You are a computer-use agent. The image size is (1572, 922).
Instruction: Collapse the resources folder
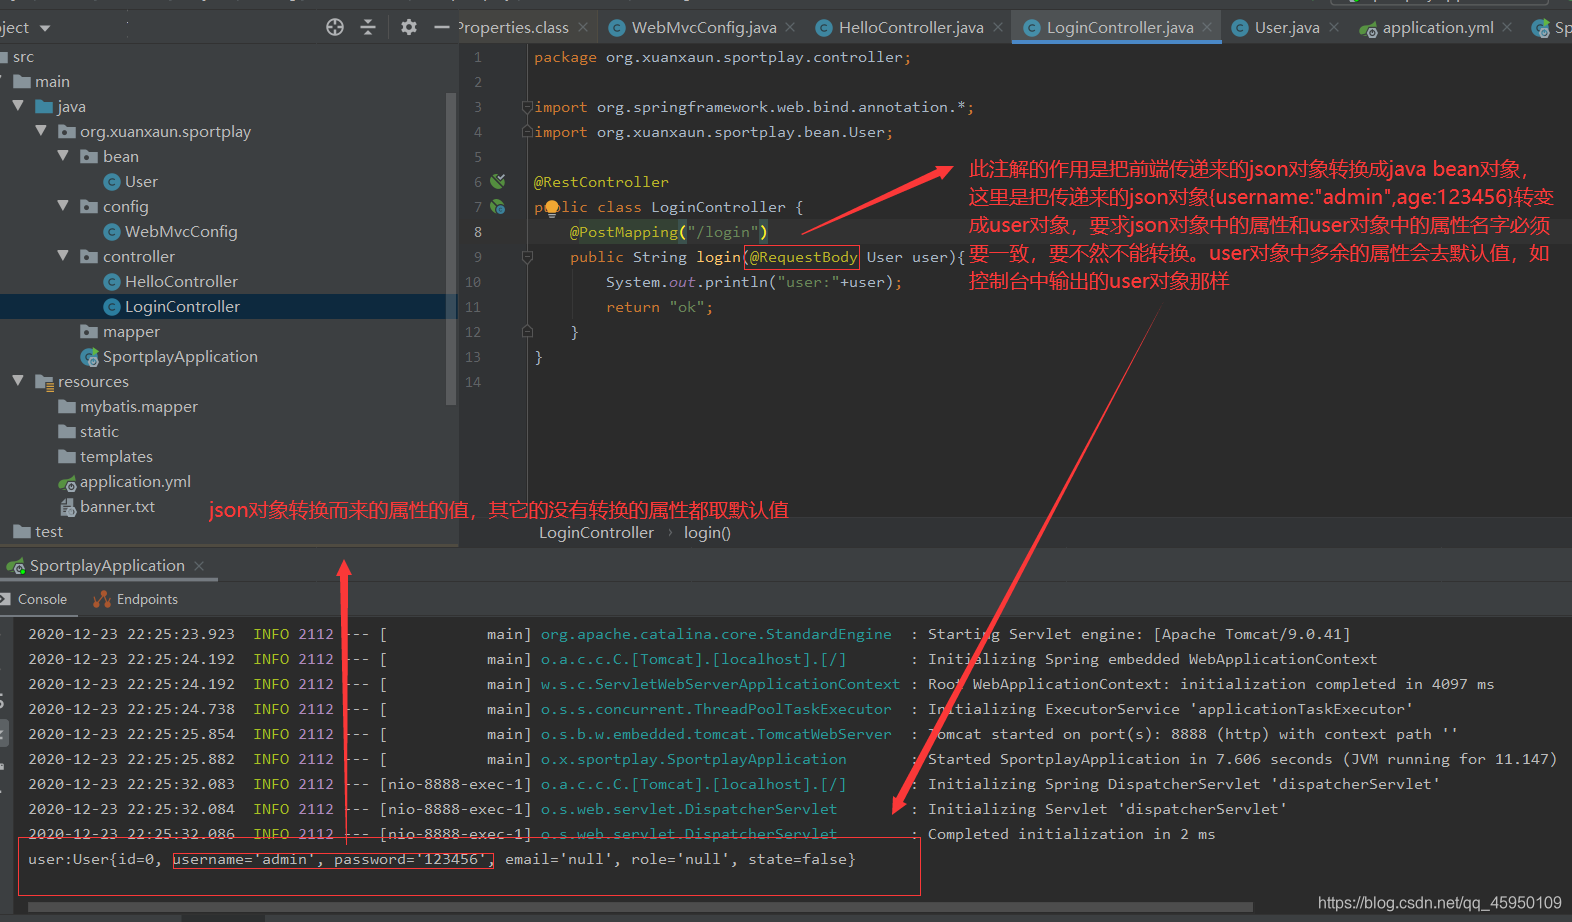(18, 380)
